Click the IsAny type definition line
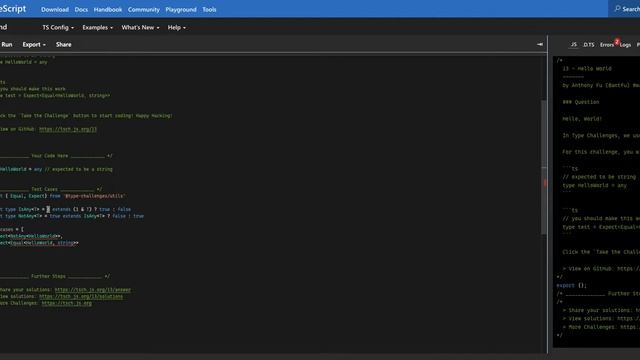Image resolution: width=640 pixels, height=360 pixels. 65,209
